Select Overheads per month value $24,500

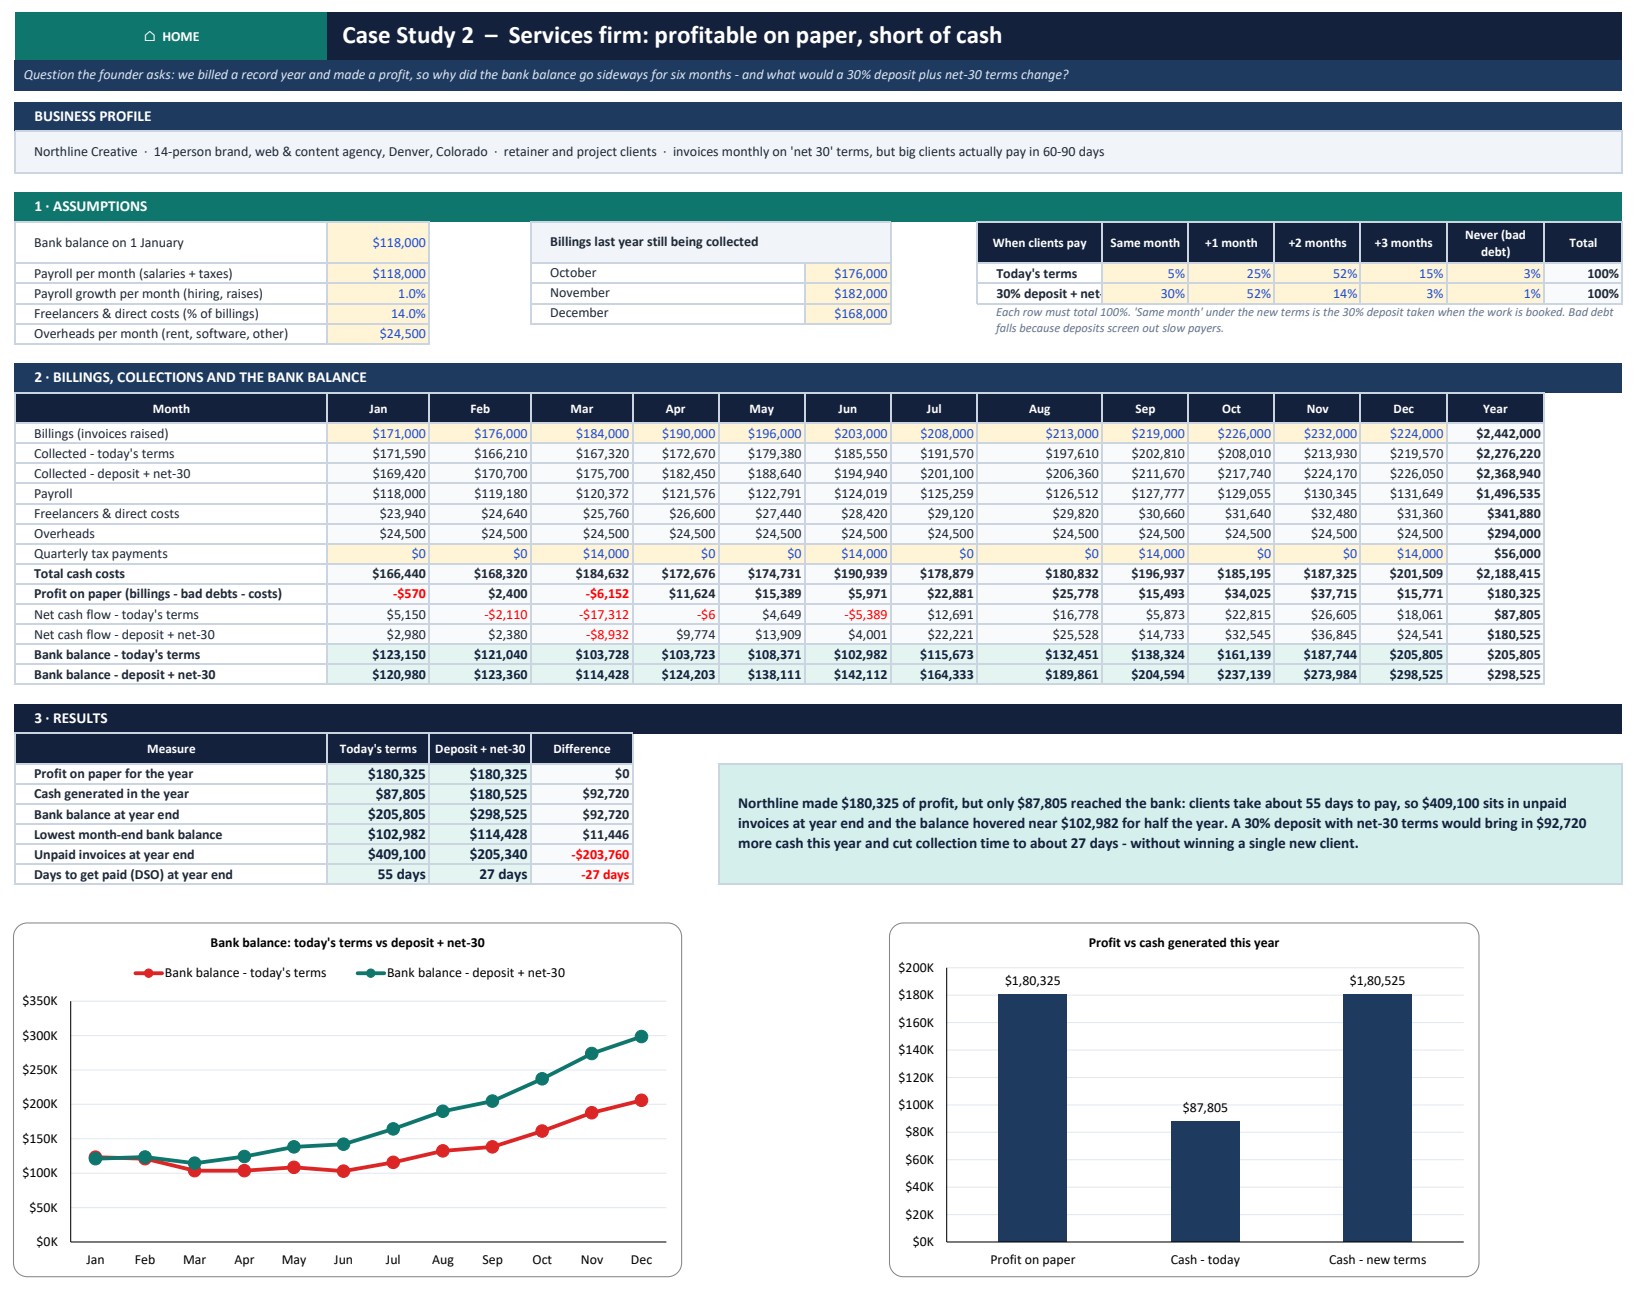pyautogui.click(x=378, y=334)
